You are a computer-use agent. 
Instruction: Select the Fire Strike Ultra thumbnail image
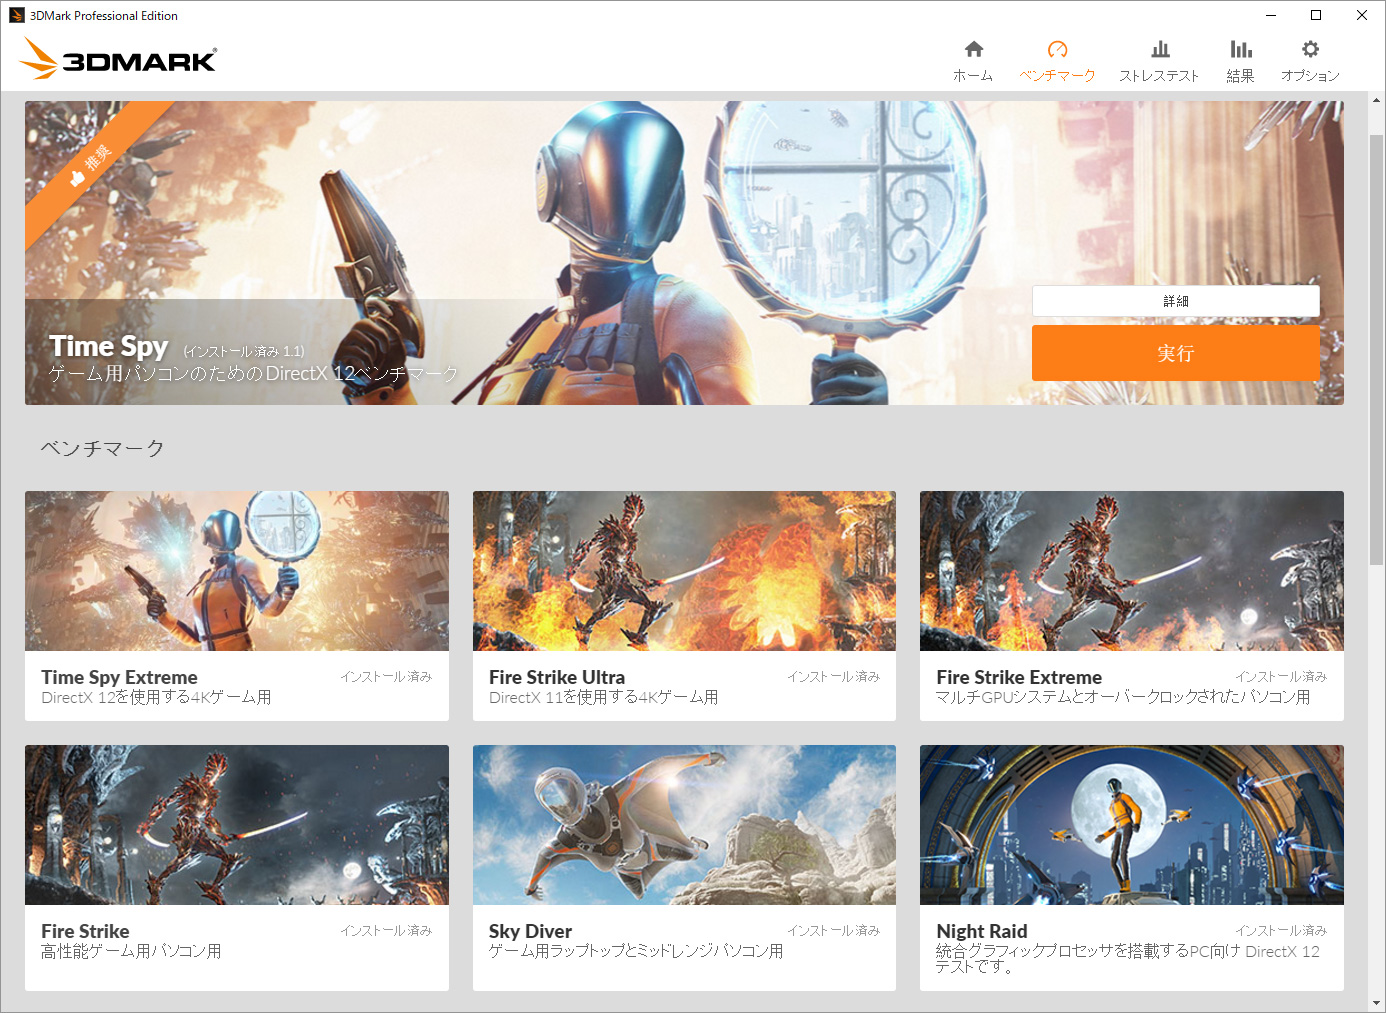coord(684,571)
